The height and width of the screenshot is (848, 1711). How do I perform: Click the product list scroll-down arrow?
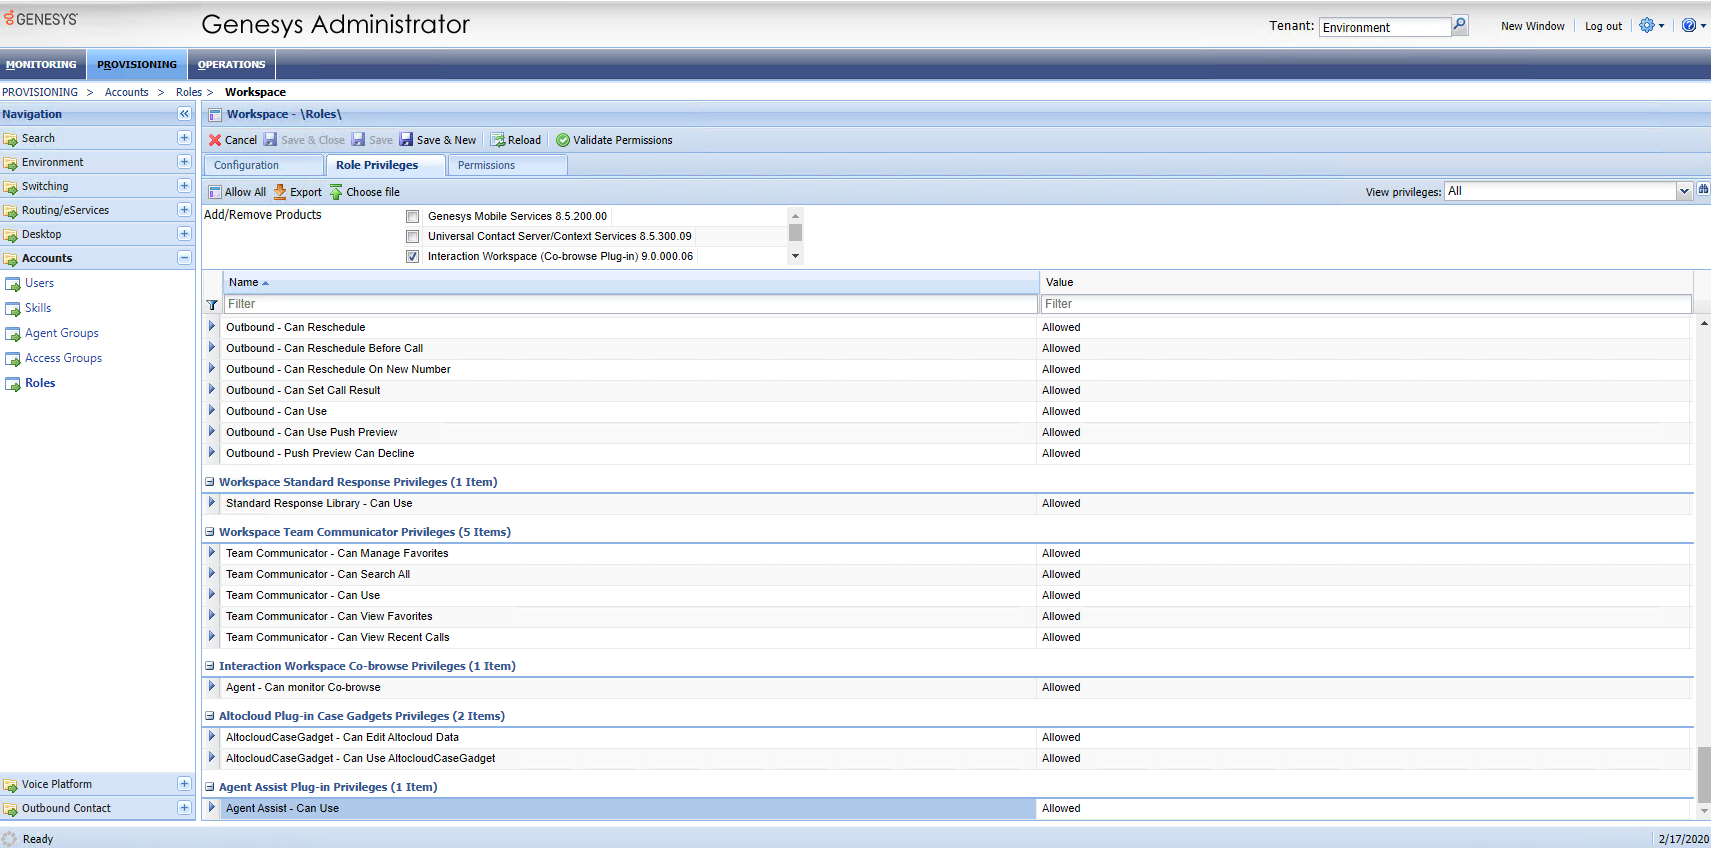(x=796, y=256)
